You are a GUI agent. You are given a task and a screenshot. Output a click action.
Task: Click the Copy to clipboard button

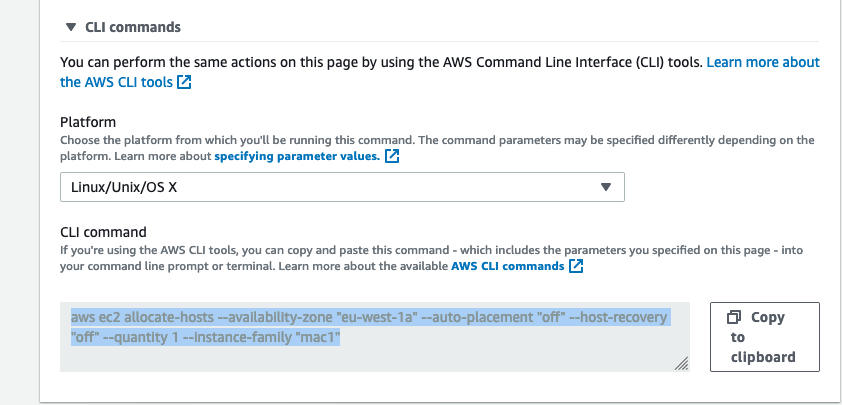(765, 337)
